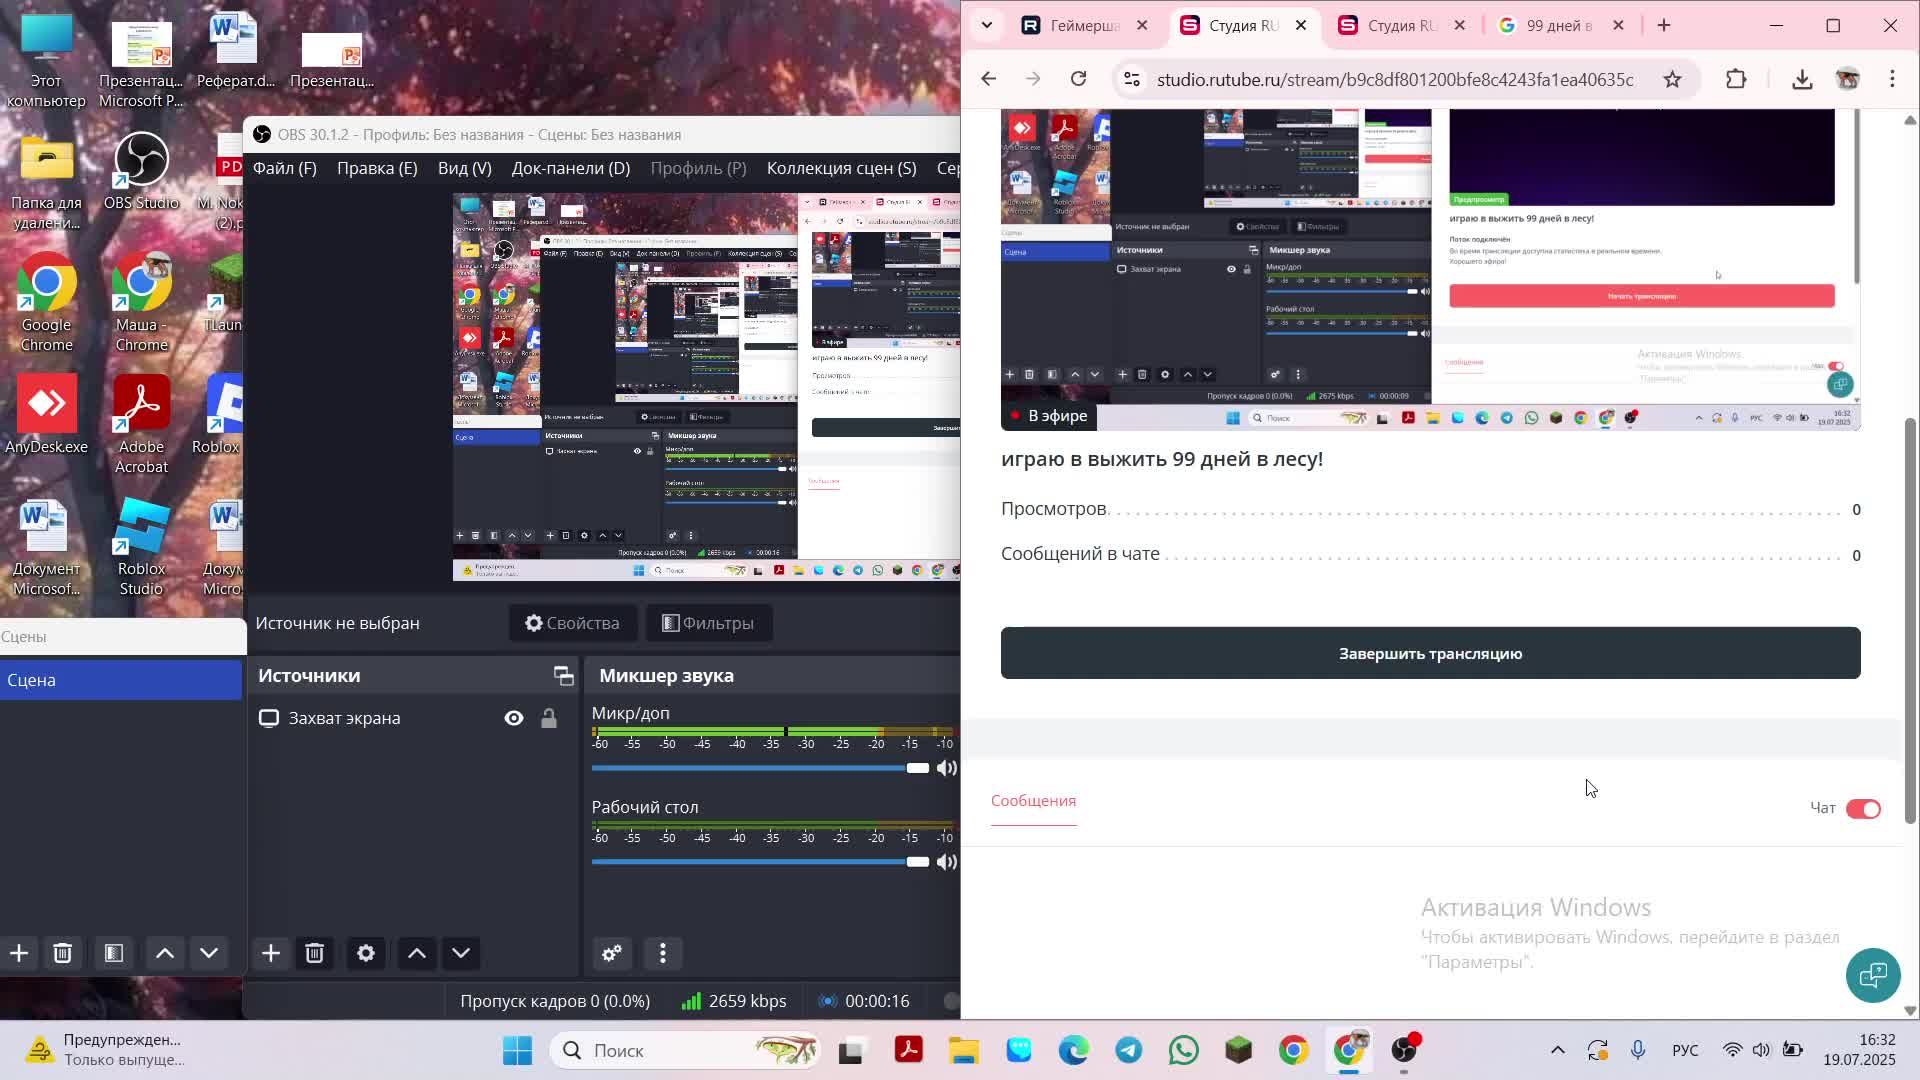Viewport: 1920px width, 1080px height.
Task: Switch off the Чат toggle
Action: [1863, 809]
